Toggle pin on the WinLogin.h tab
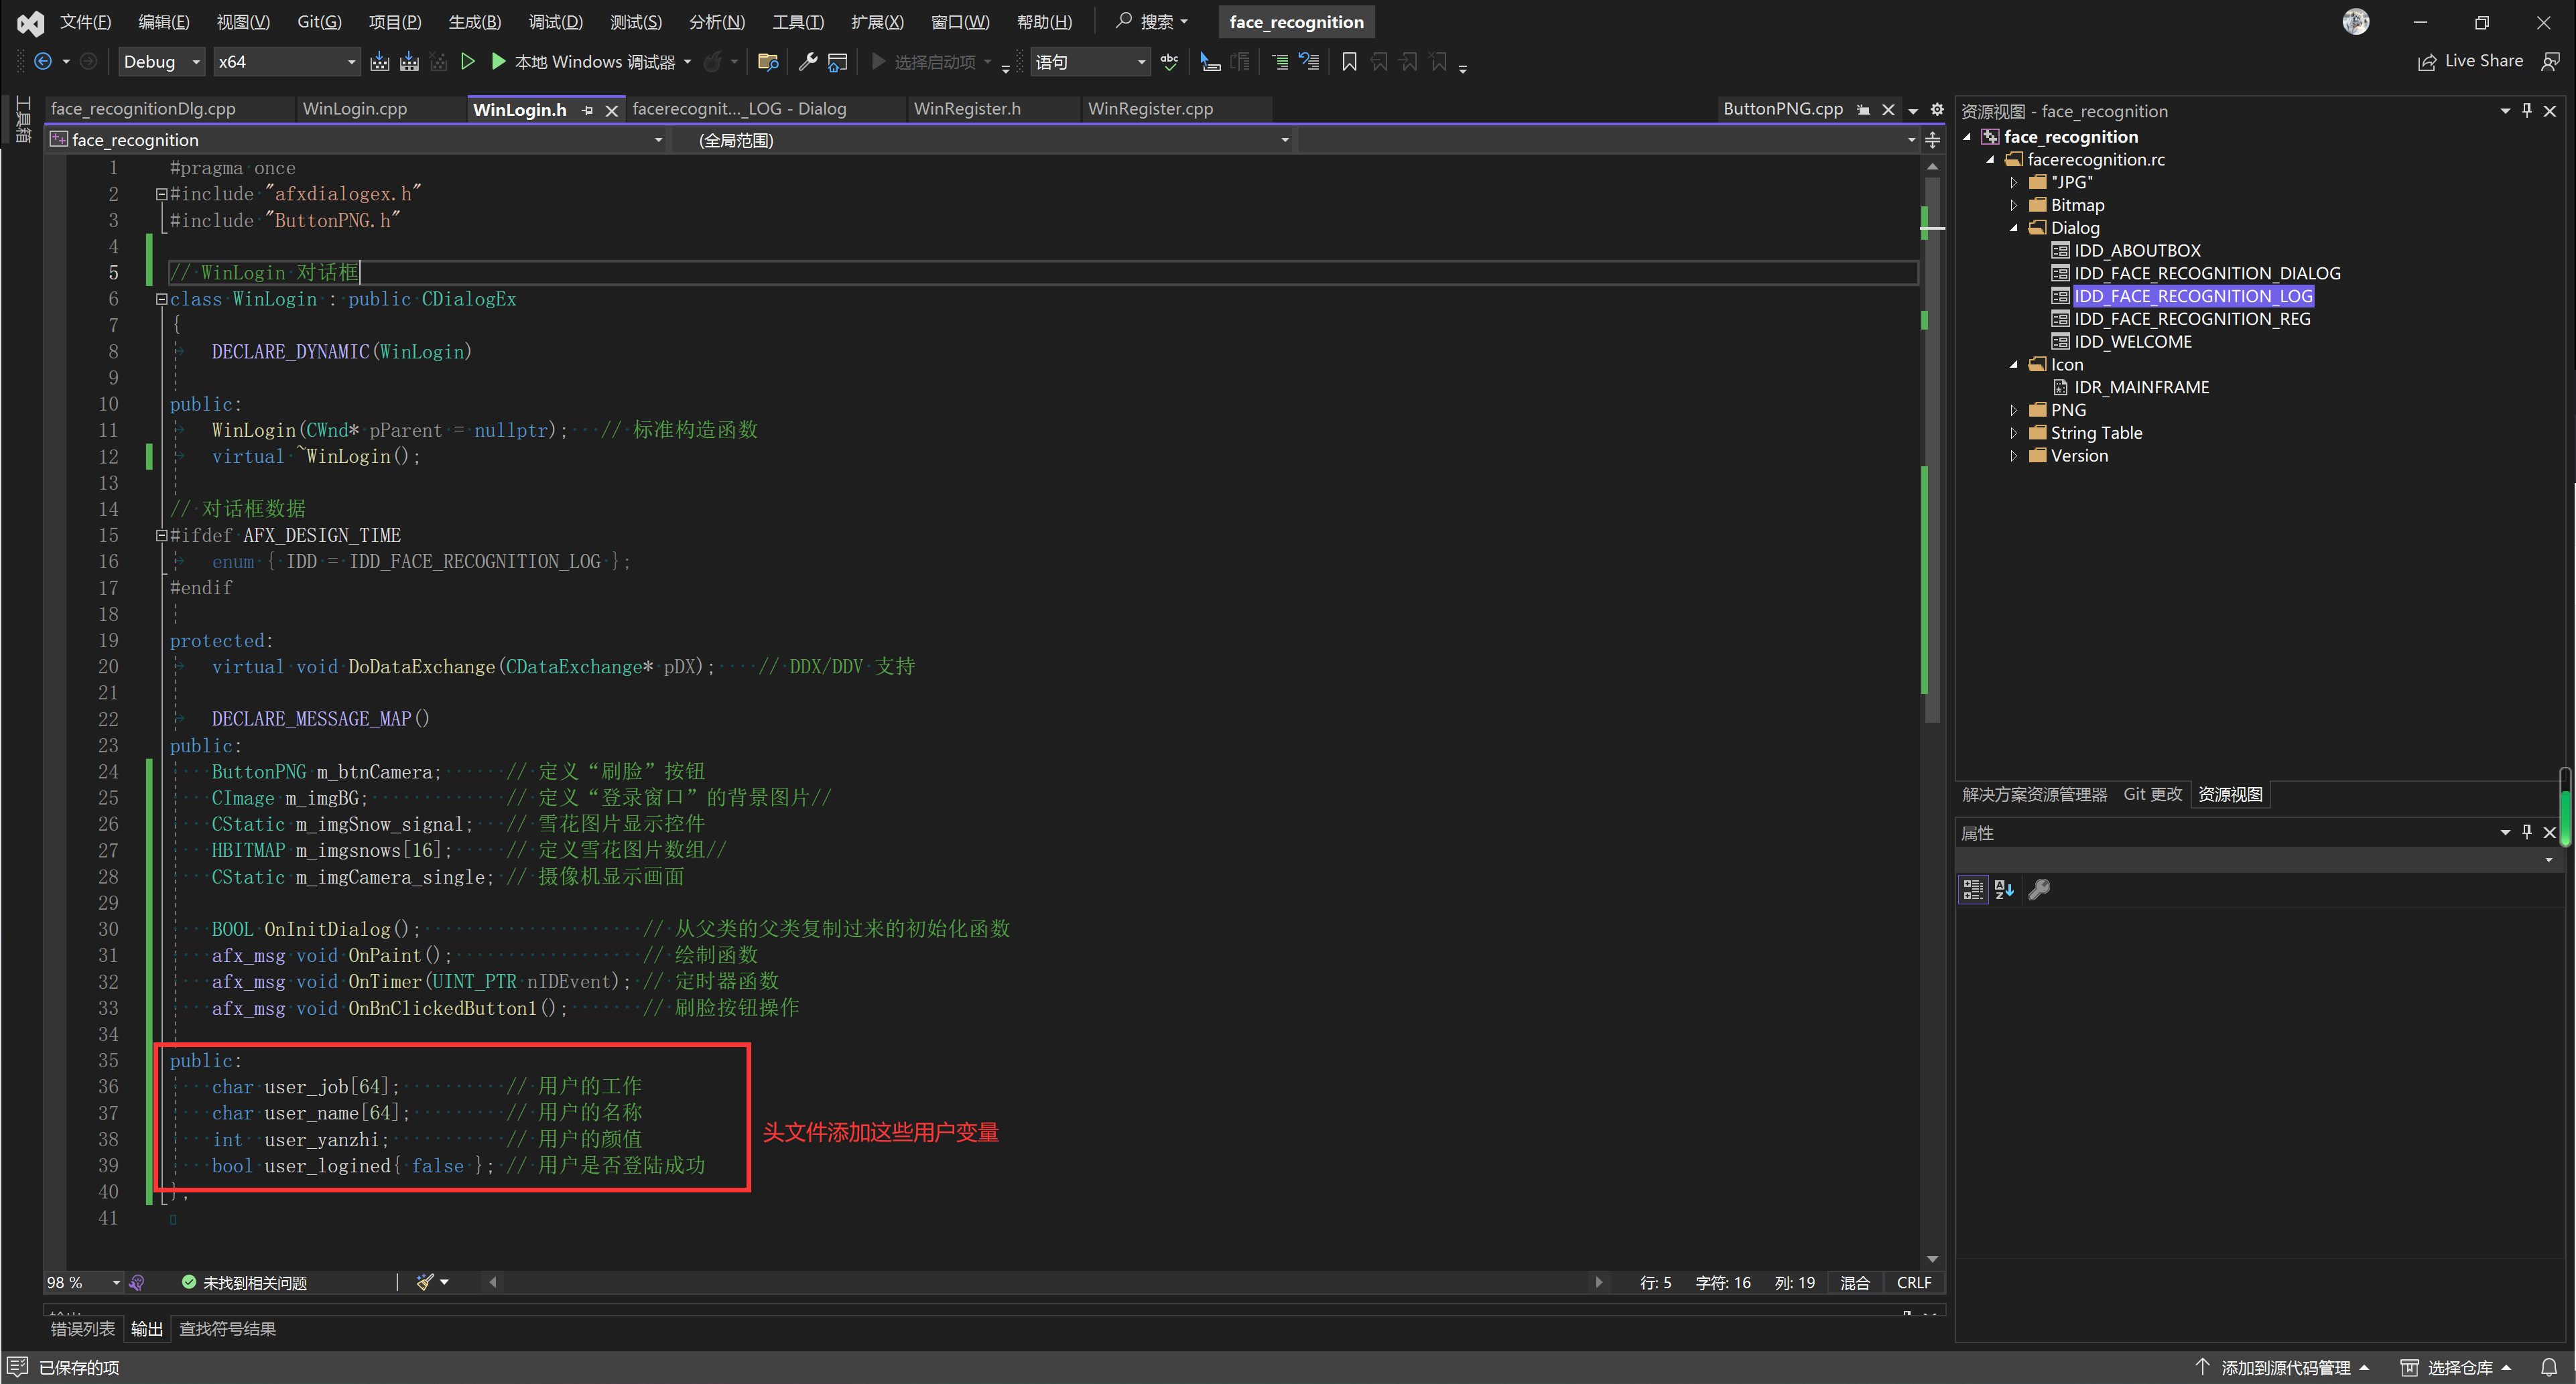Image resolution: width=2576 pixels, height=1384 pixels. click(588, 110)
